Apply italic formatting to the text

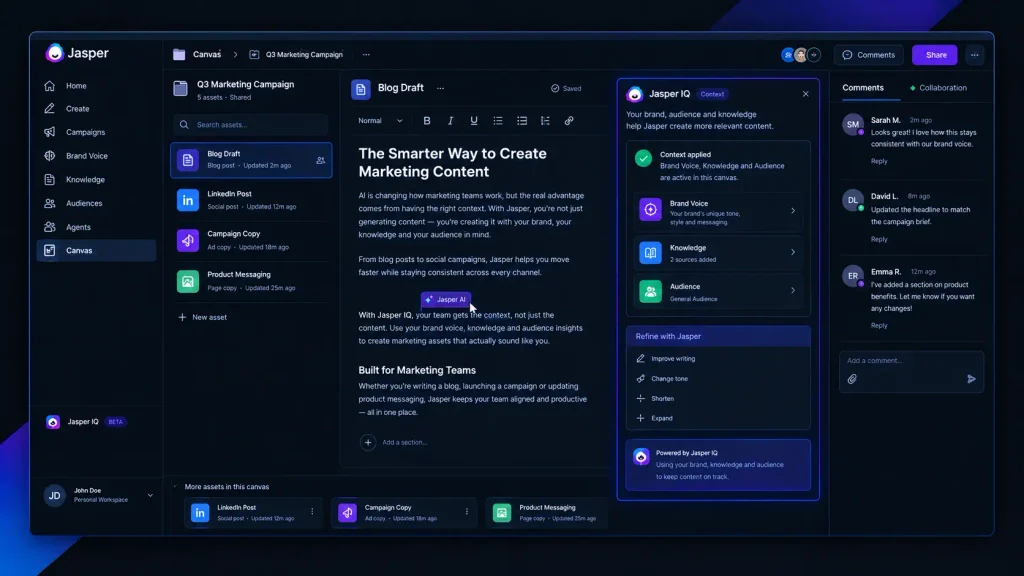pyautogui.click(x=450, y=121)
